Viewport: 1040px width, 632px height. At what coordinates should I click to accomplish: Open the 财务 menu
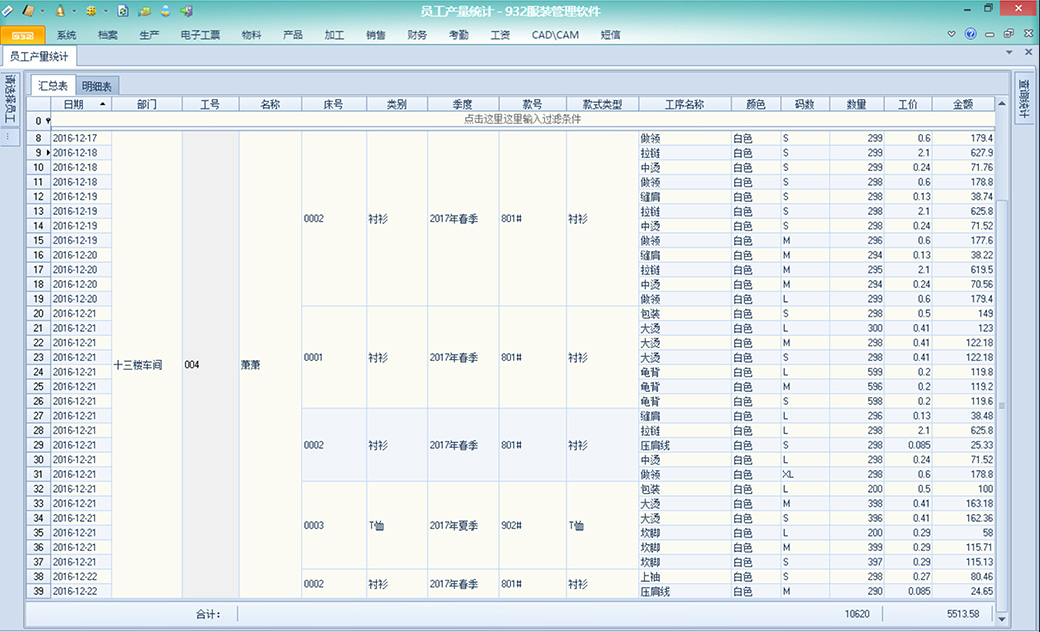click(x=417, y=35)
